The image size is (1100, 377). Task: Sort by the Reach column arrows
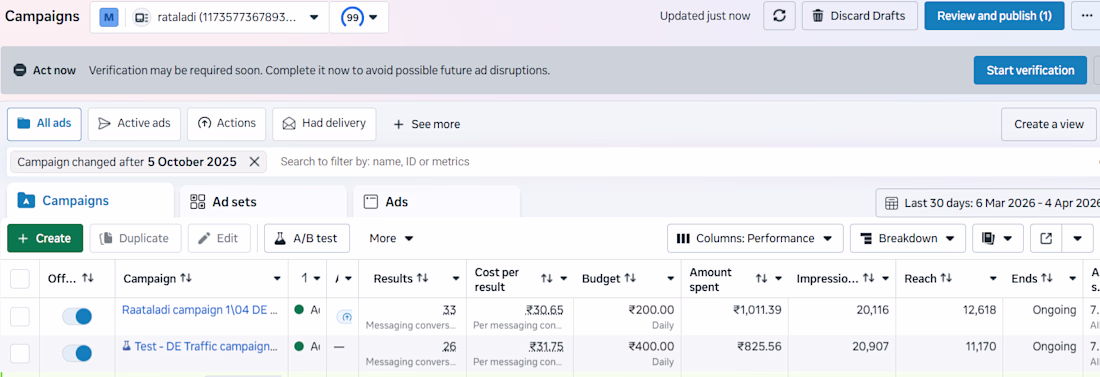946,279
